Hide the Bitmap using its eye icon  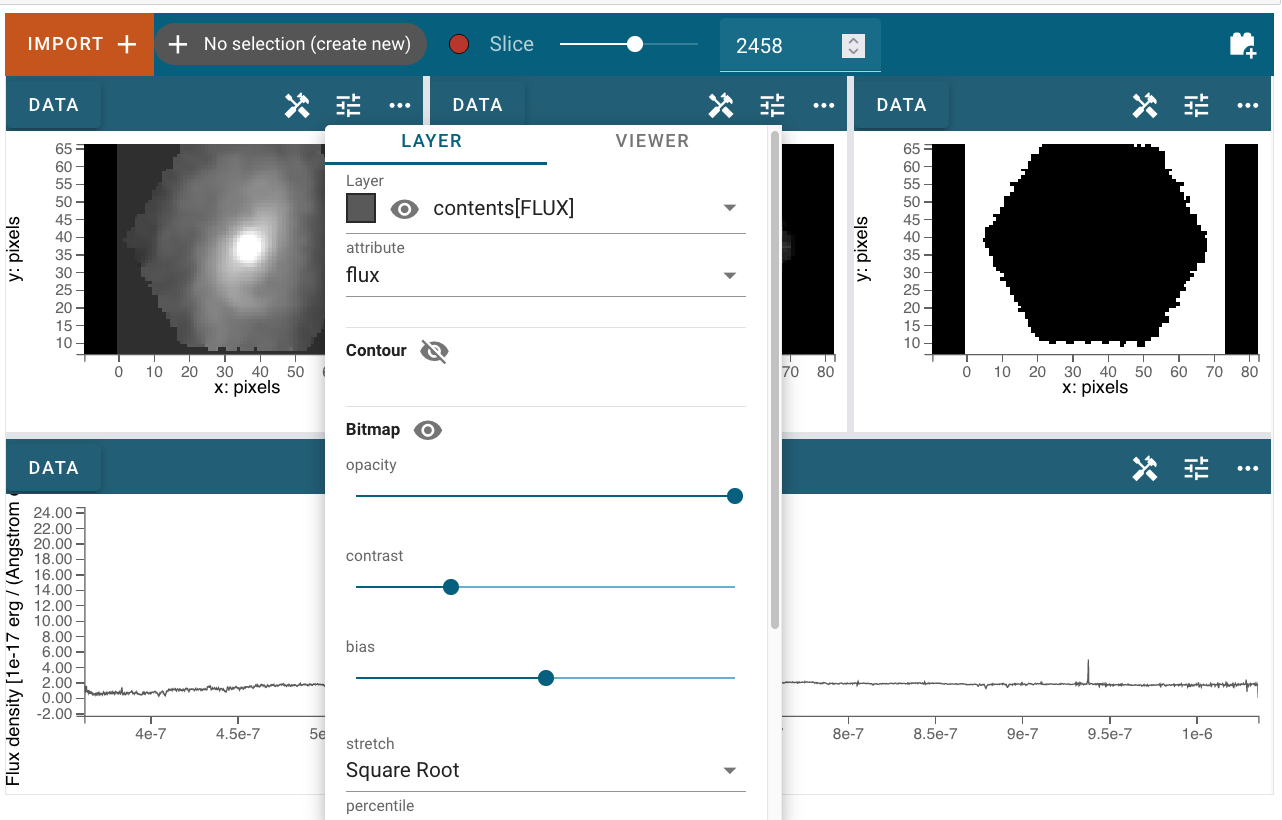coord(428,430)
